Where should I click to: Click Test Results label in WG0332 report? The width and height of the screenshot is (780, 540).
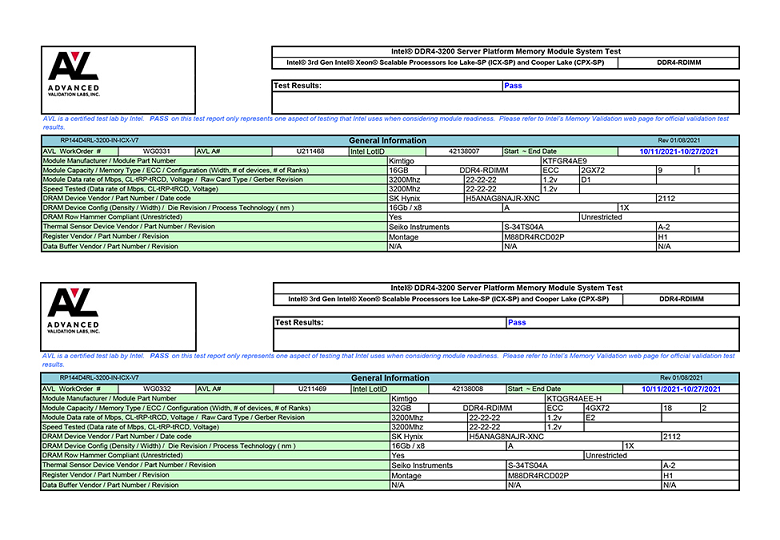point(299,323)
